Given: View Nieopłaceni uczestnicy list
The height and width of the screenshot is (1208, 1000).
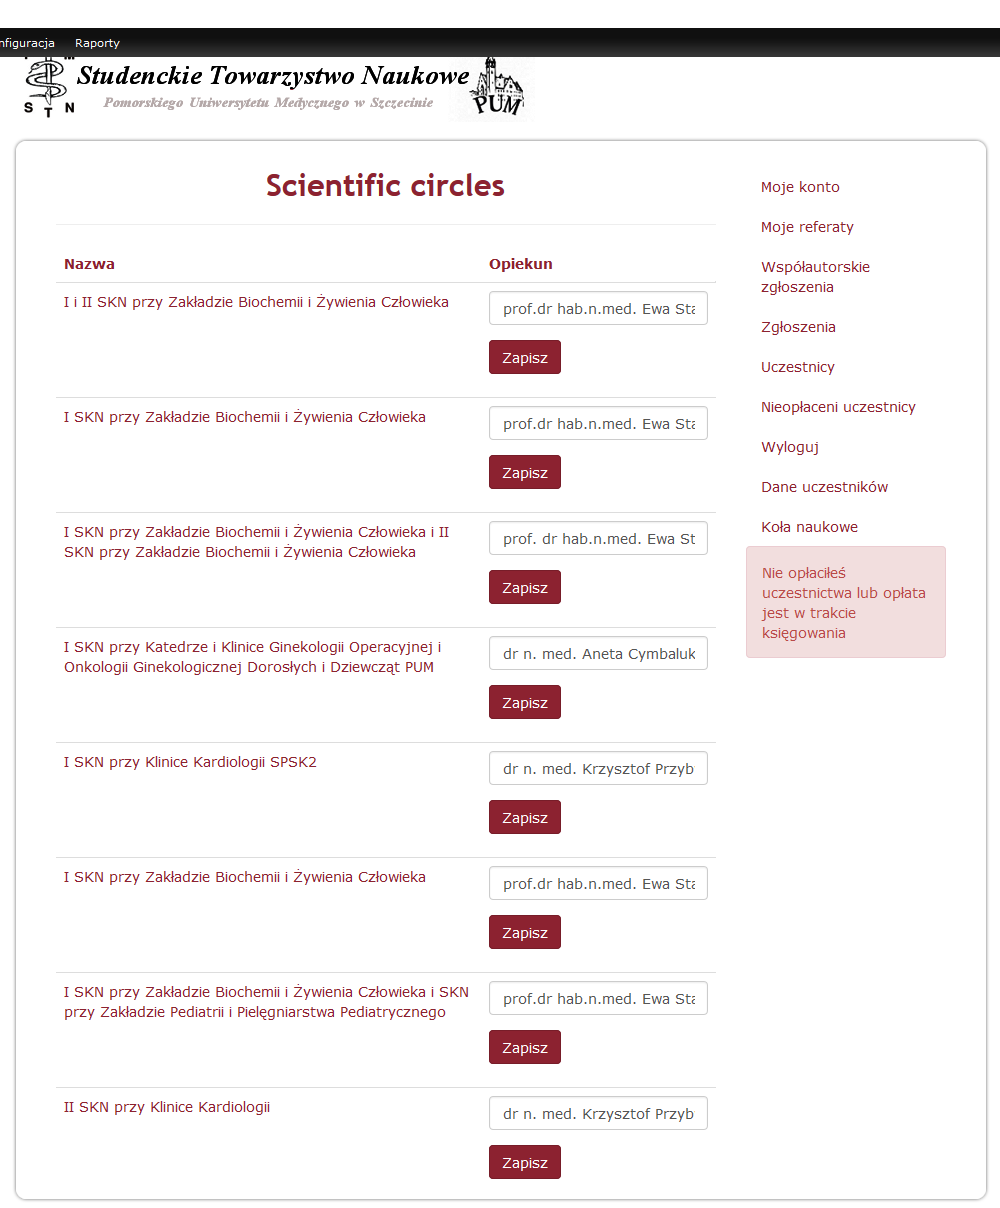Looking at the screenshot, I should coord(838,407).
